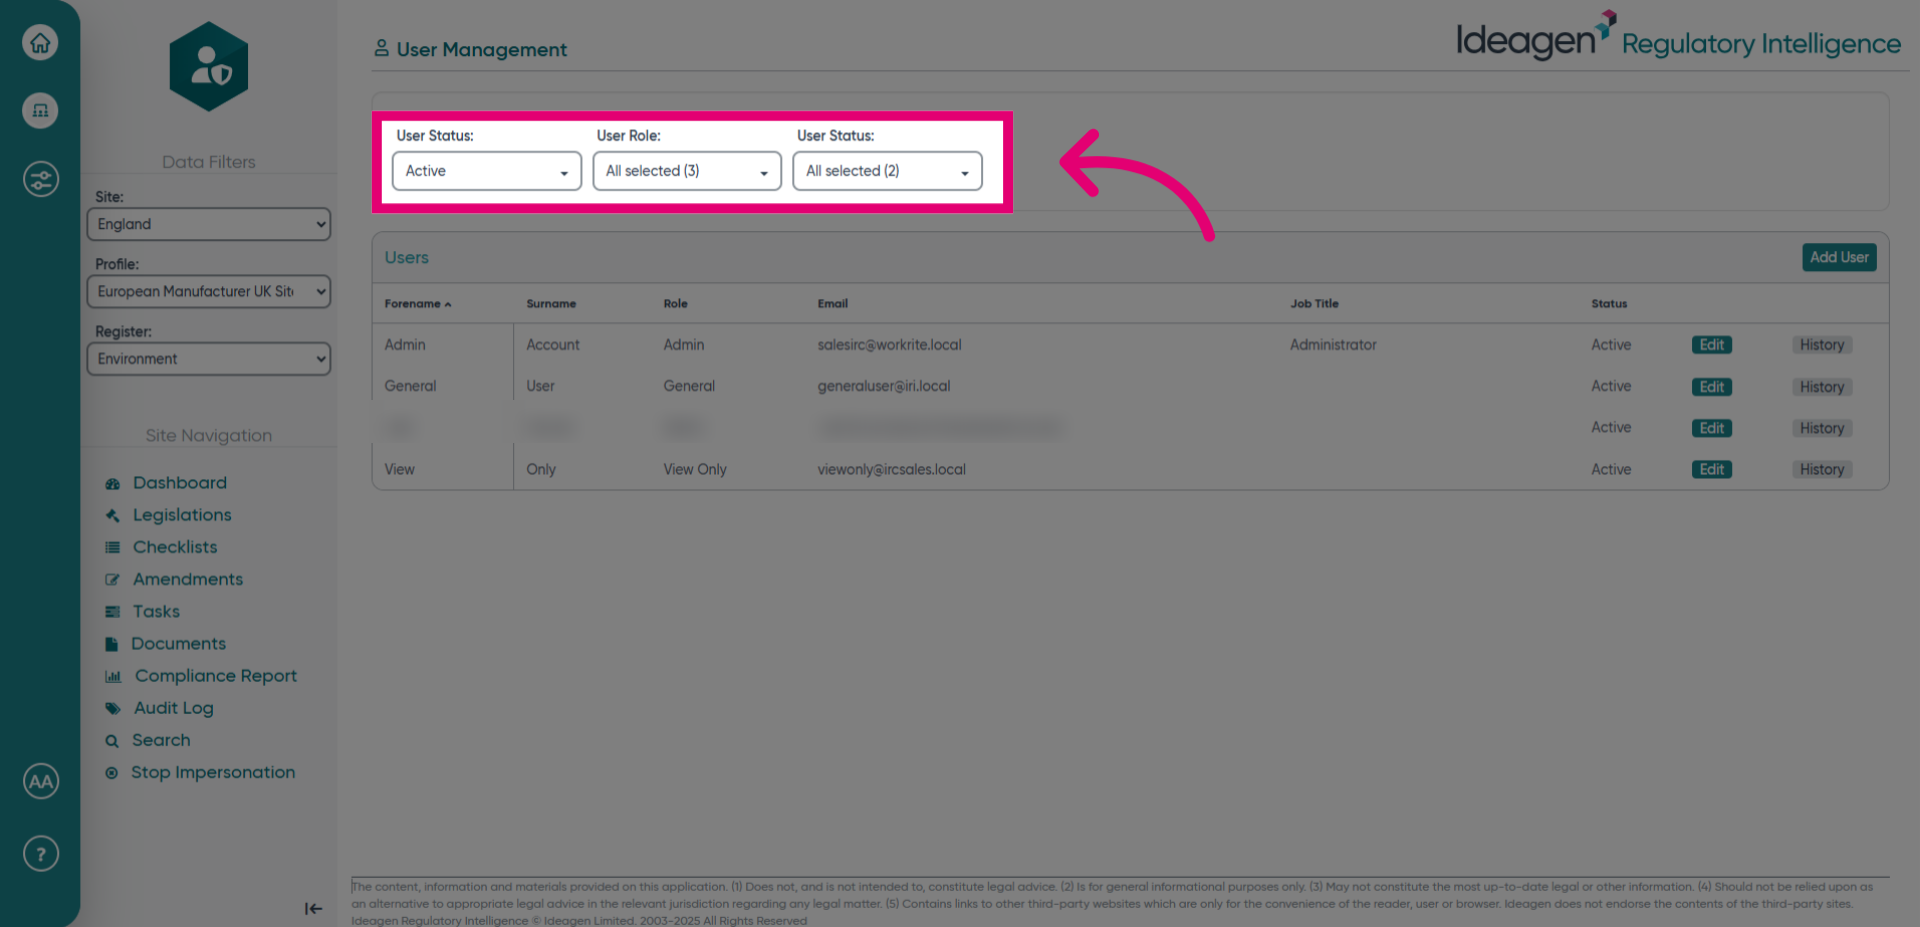Click the Audit Log tag icon
Viewport: 1920px width, 927px height.
pyautogui.click(x=112, y=708)
